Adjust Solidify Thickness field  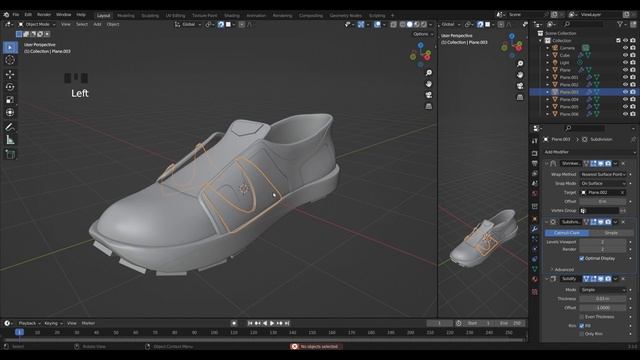pos(603,299)
